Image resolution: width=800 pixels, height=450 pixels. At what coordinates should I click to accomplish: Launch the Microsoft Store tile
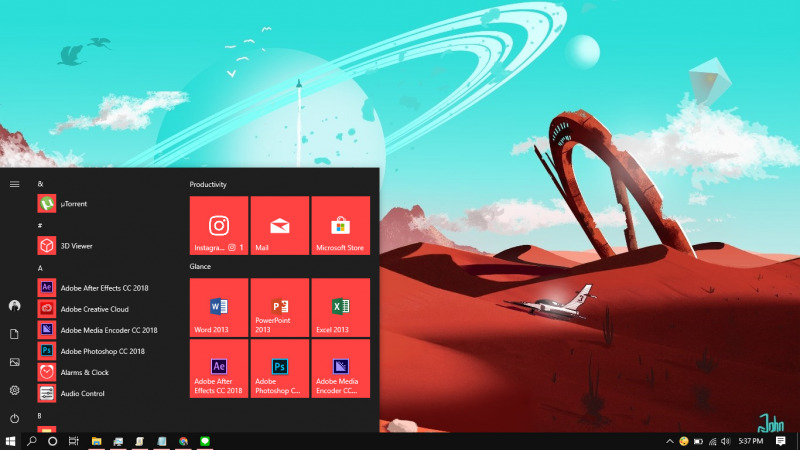[340, 225]
